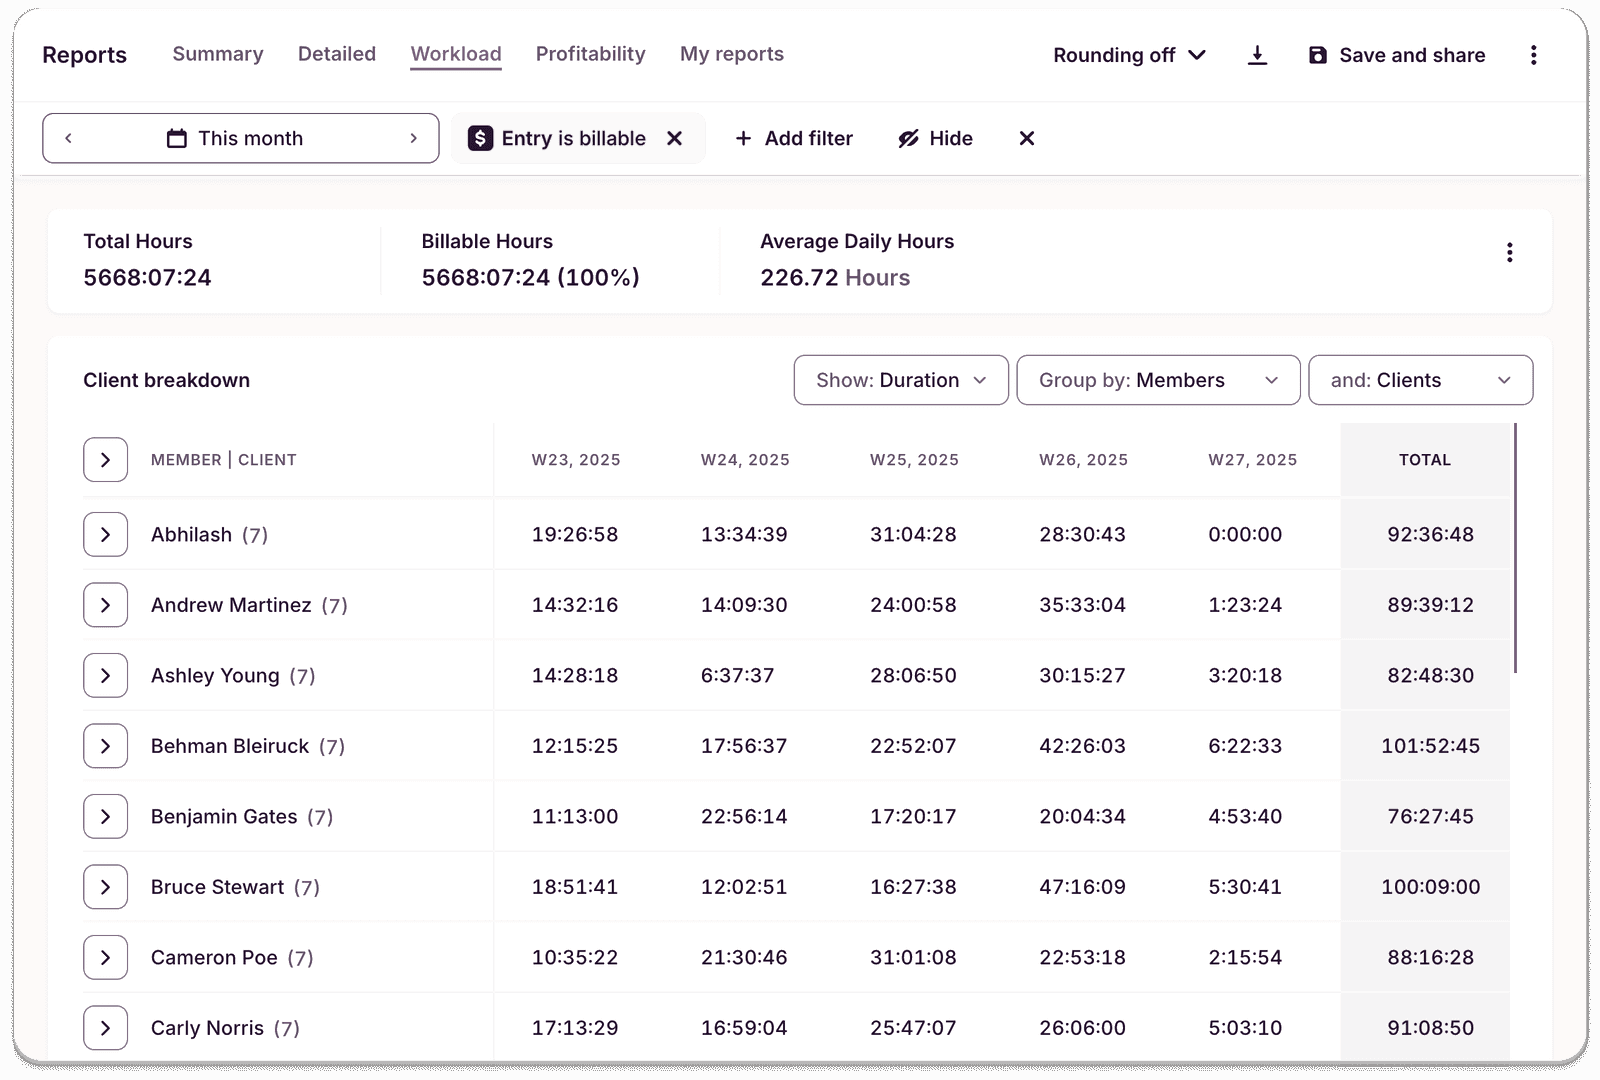This screenshot has width=1600, height=1080.
Task: Expand Behman Bleiruck's client breakdown row
Action: click(105, 746)
